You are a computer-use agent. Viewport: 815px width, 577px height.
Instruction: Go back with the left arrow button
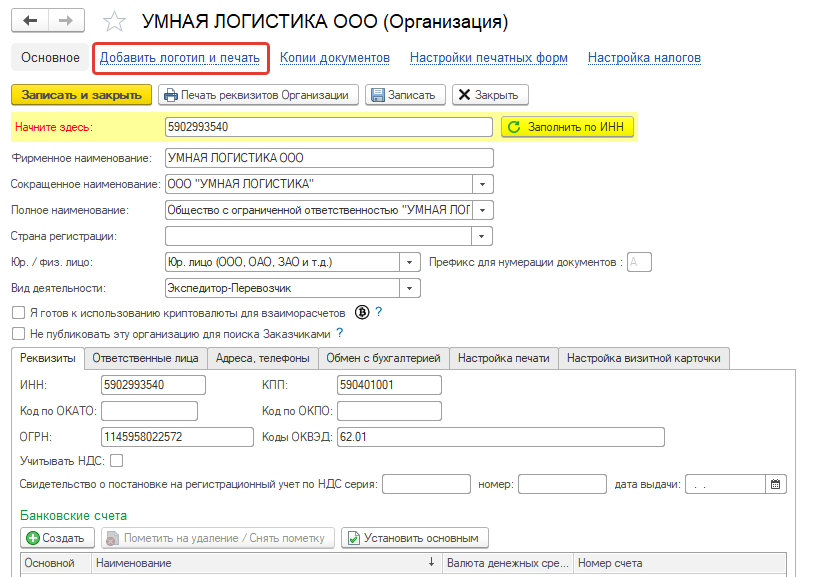click(x=30, y=21)
